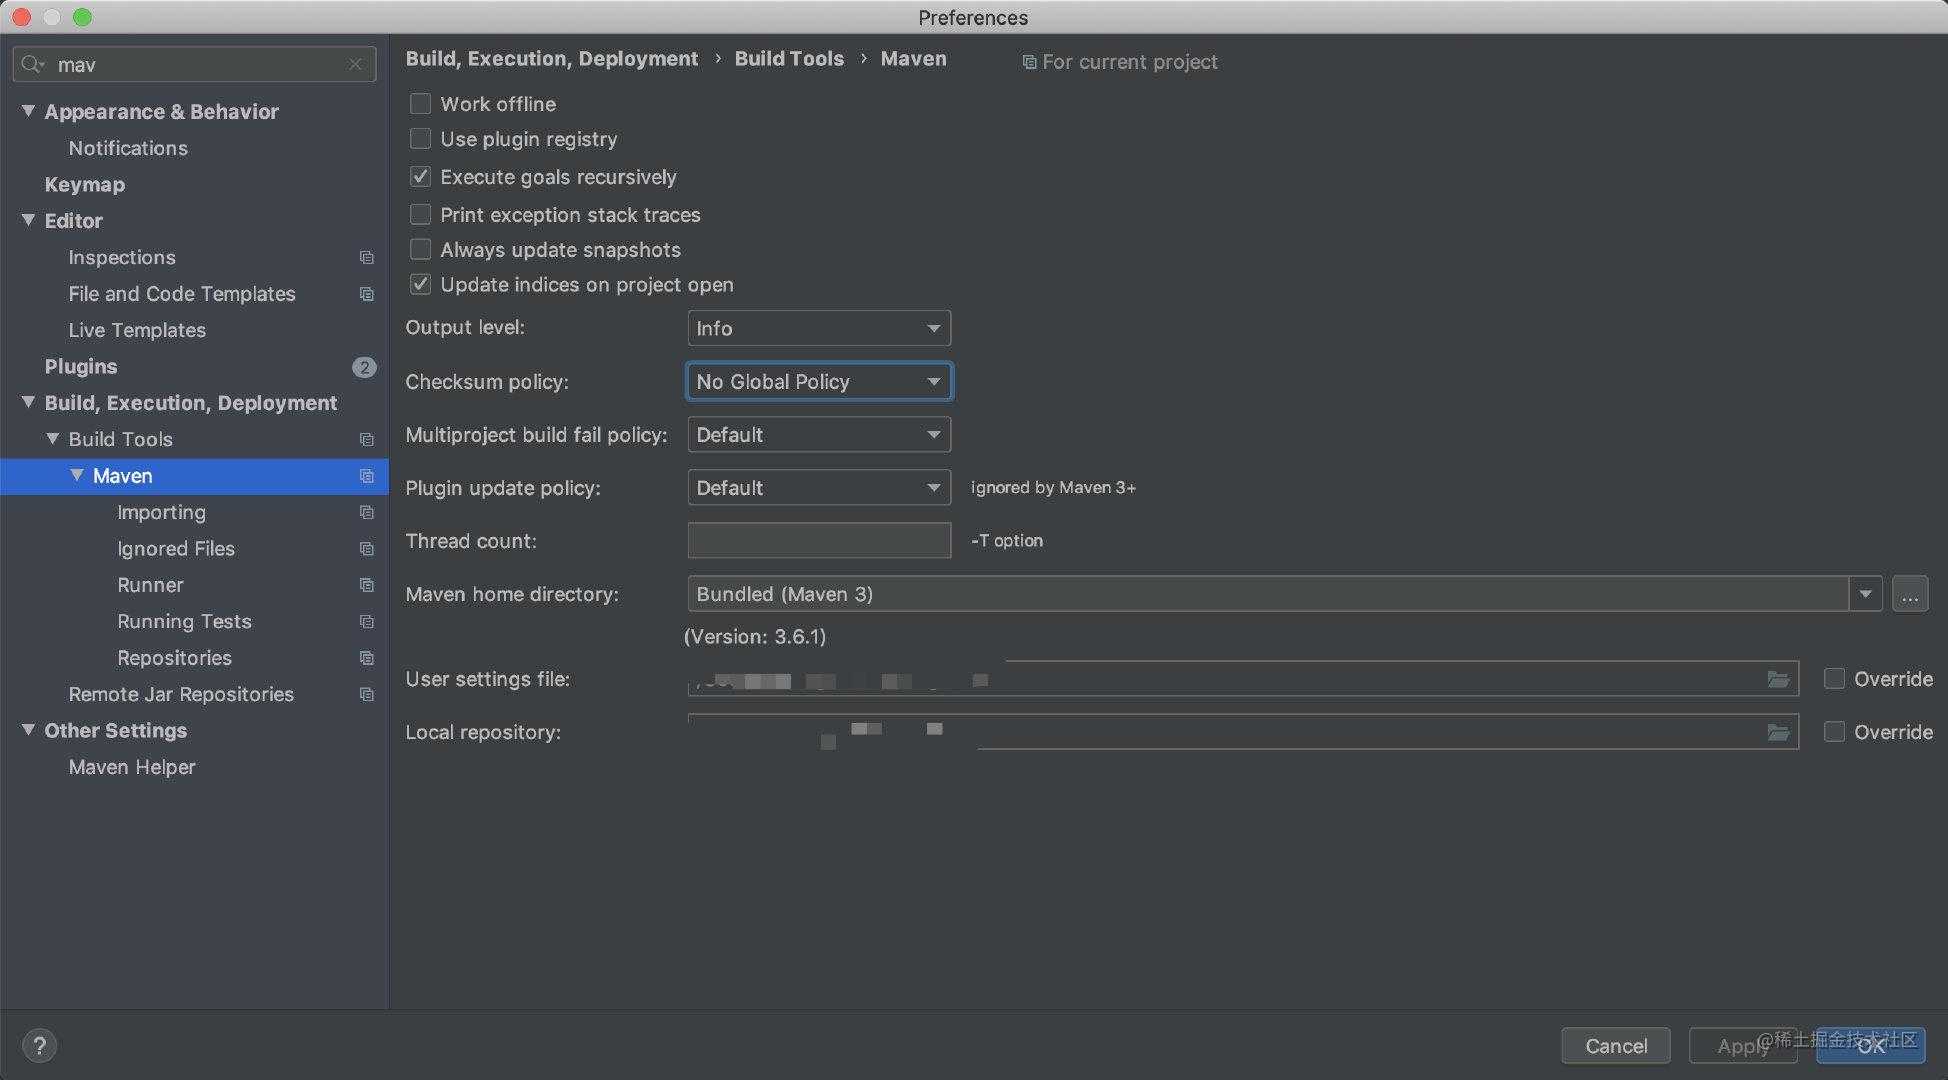Open the Output level dropdown
This screenshot has width=1948, height=1080.
[x=818, y=329]
